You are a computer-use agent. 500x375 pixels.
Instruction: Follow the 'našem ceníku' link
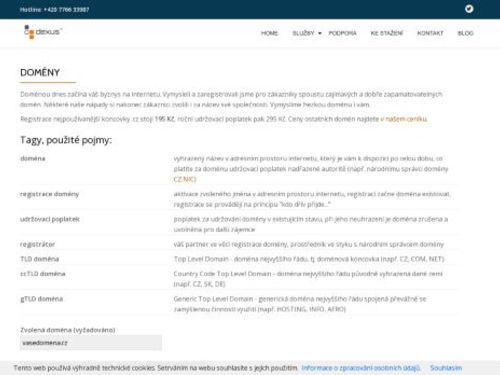[x=406, y=119]
